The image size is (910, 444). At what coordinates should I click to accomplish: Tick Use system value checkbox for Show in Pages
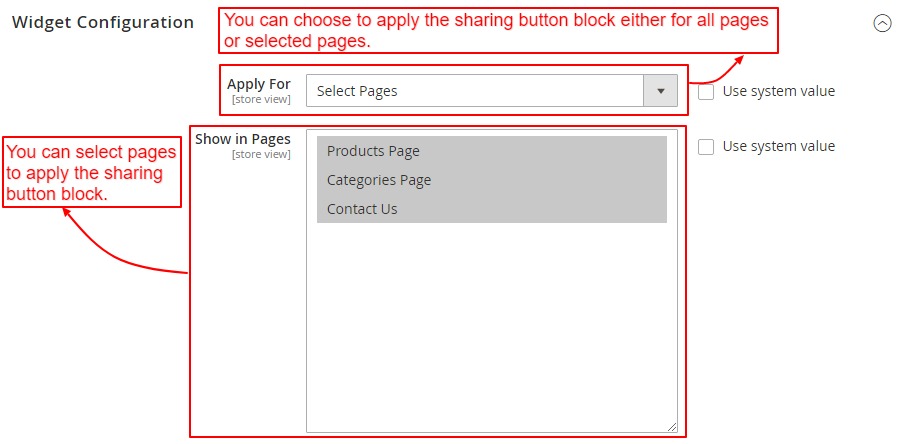[x=706, y=147]
